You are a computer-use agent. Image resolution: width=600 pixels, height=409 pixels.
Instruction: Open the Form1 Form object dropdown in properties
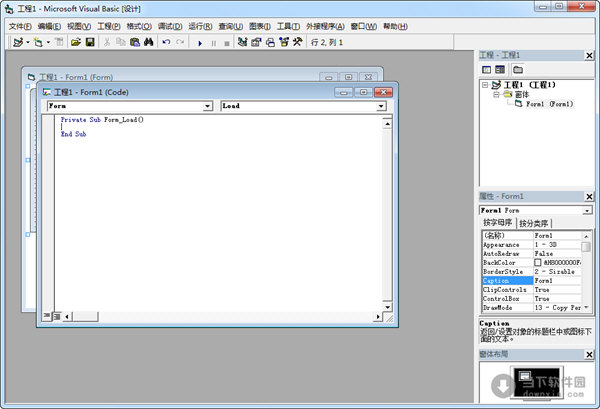(x=587, y=210)
